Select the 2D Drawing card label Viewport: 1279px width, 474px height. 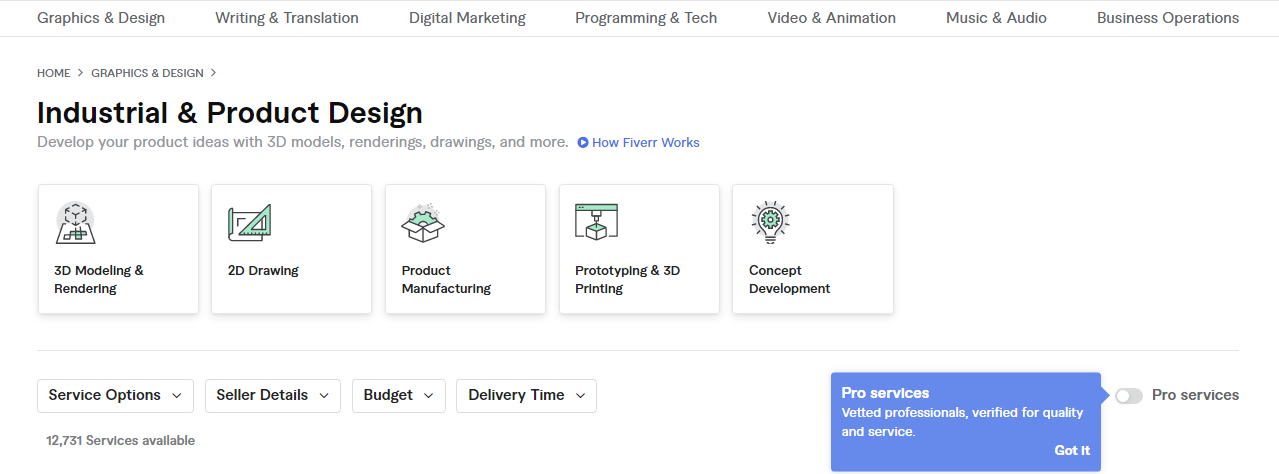point(263,271)
